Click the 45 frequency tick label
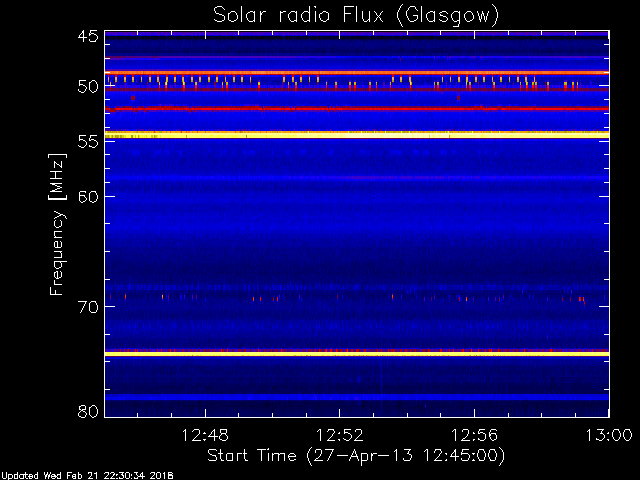Image resolution: width=640 pixels, height=480 pixels. pos(88,36)
